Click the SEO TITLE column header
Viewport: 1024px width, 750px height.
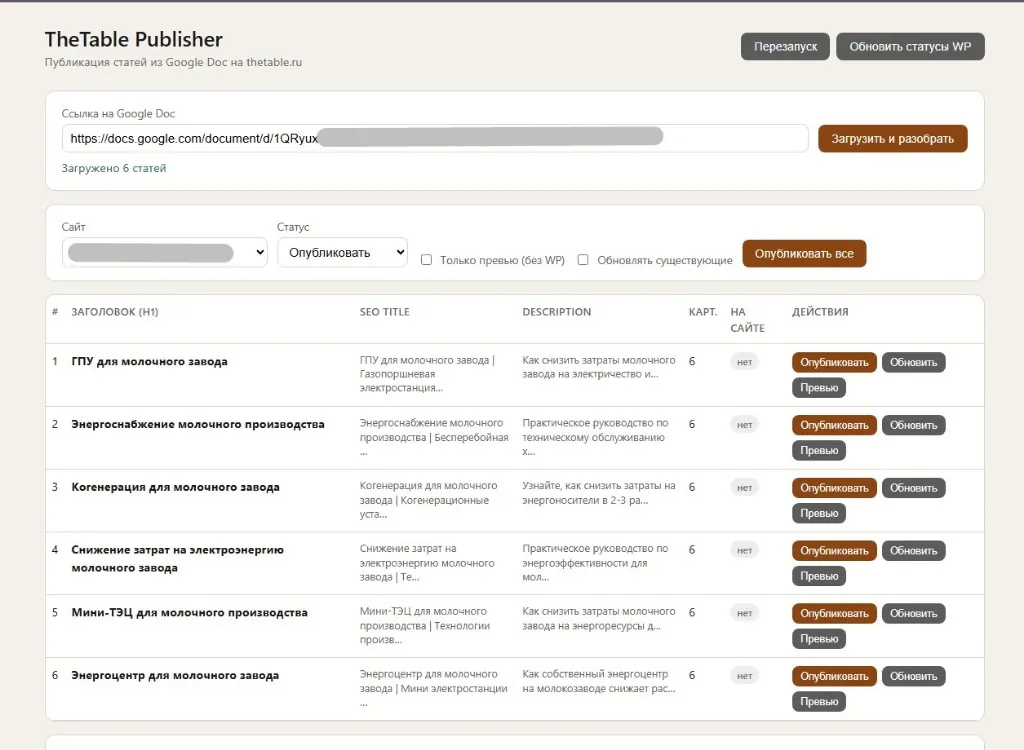click(x=385, y=312)
